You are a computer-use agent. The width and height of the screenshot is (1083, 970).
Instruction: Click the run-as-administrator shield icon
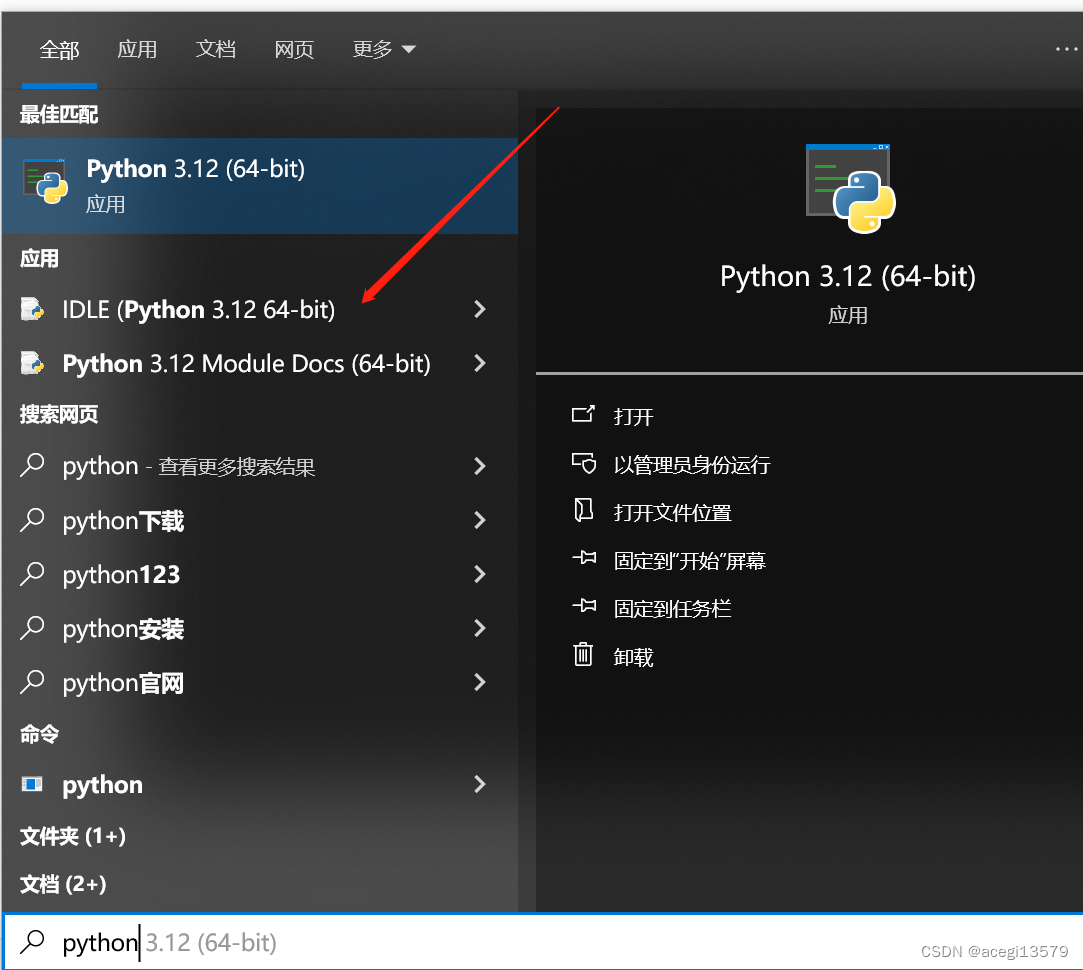(x=584, y=463)
